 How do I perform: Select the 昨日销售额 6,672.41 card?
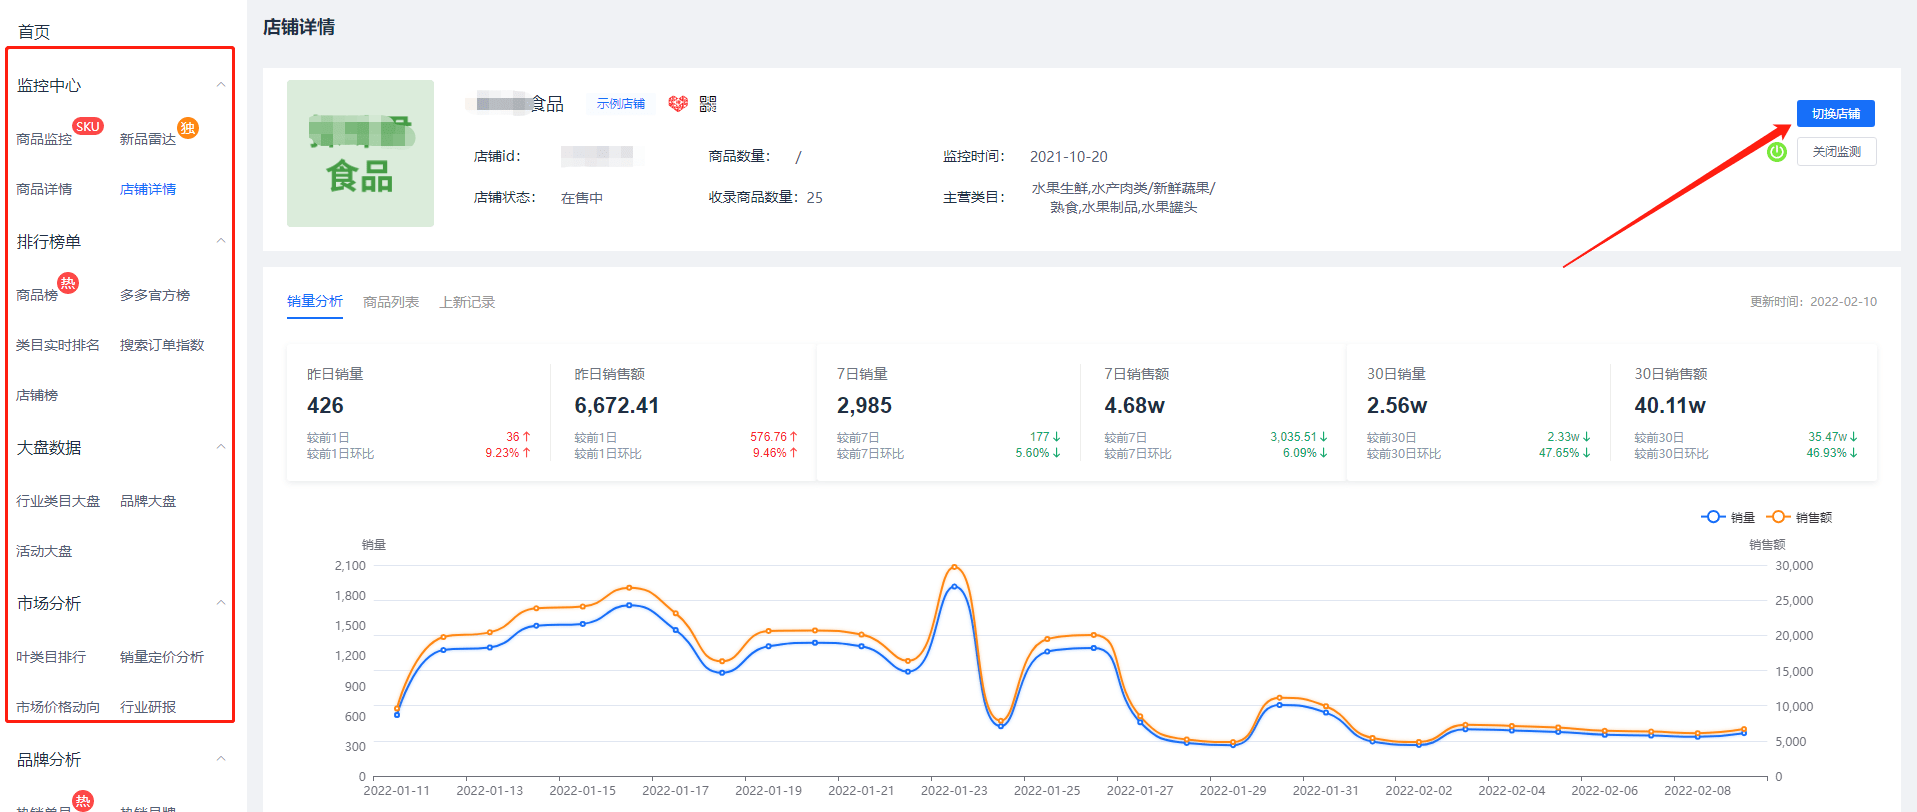click(x=684, y=413)
